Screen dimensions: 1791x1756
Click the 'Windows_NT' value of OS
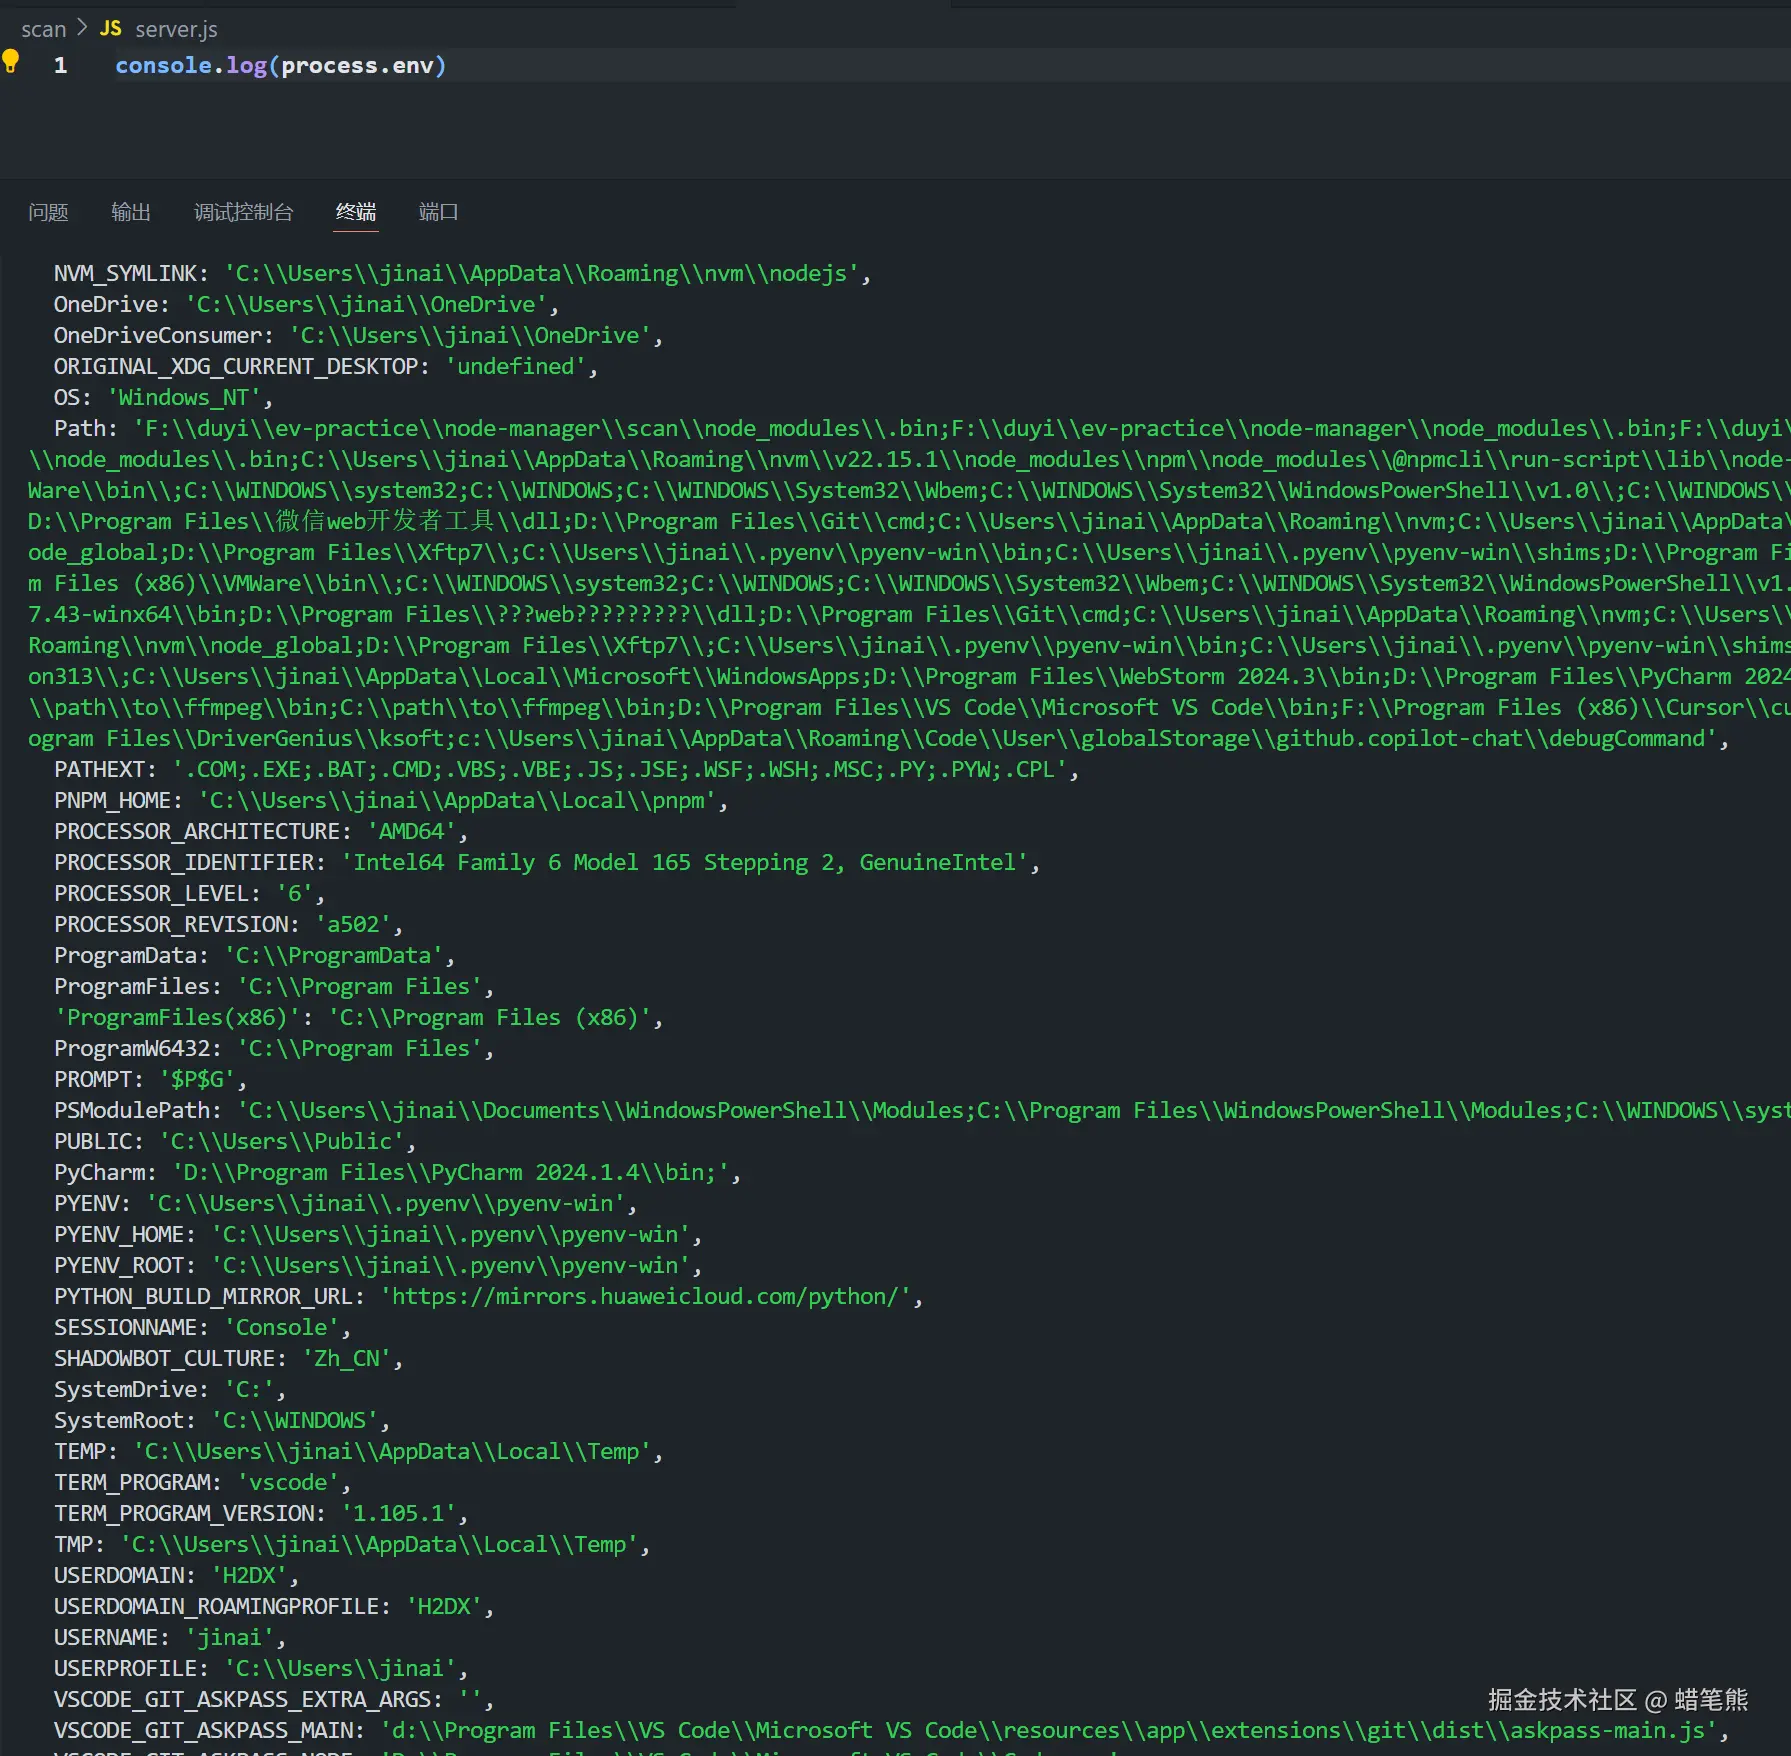tap(185, 397)
